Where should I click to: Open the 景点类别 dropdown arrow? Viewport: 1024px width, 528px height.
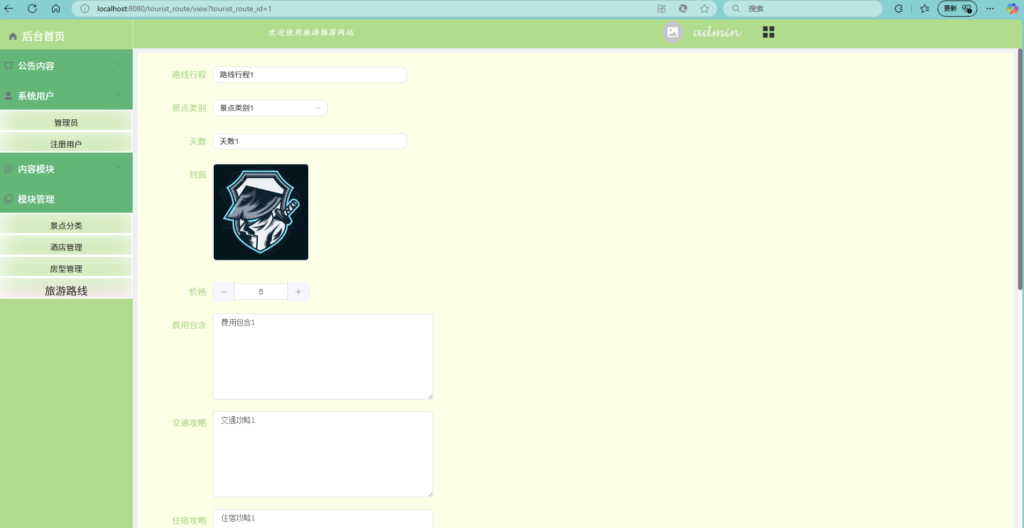(x=318, y=108)
